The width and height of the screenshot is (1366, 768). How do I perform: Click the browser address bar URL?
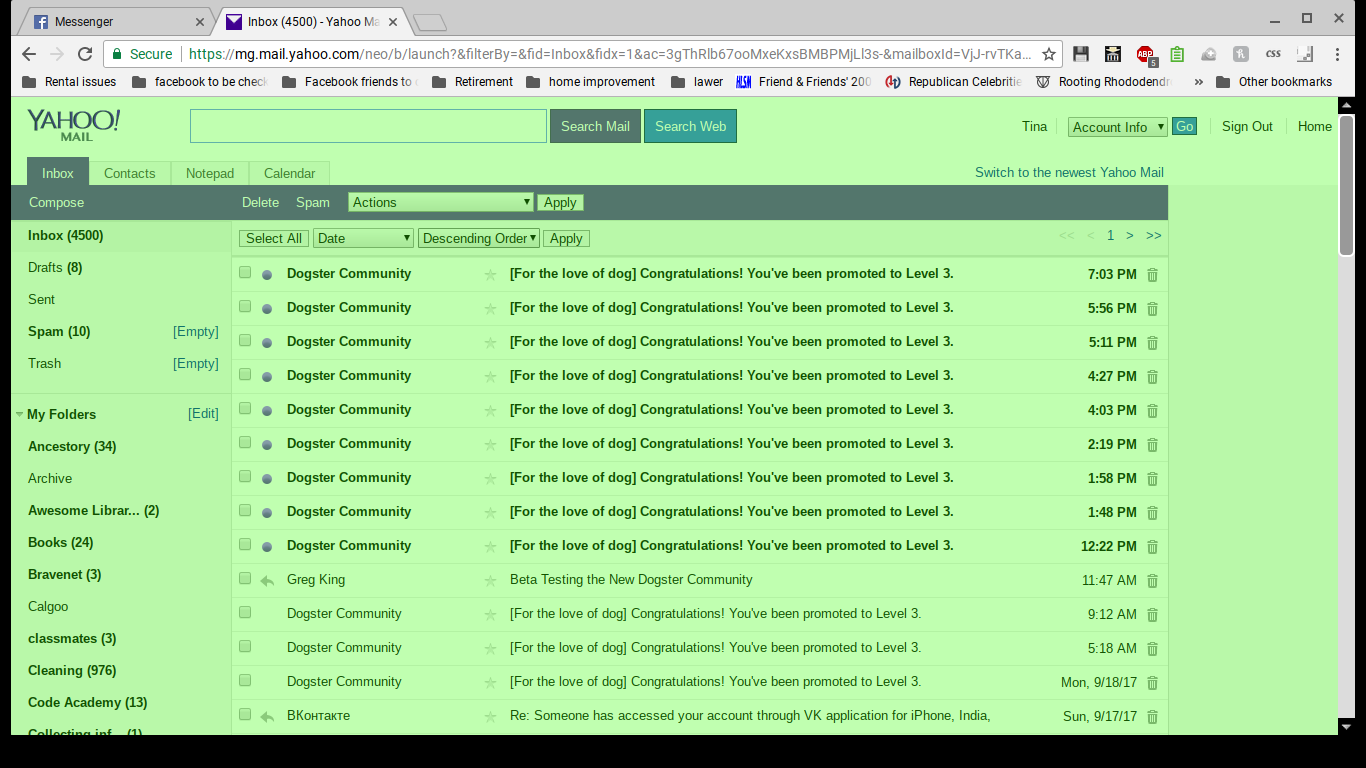tap(609, 54)
